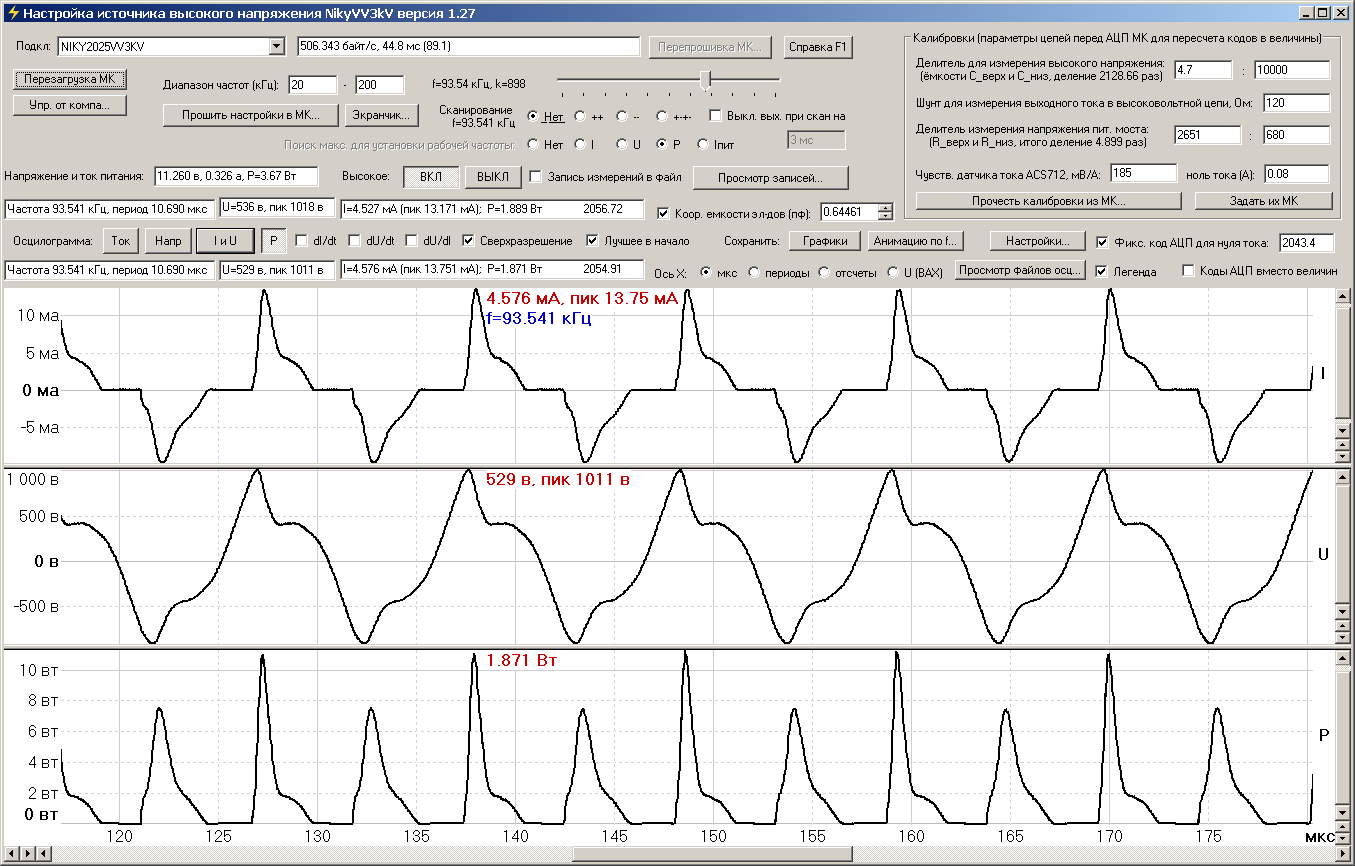Switch oscillogram to Напр view
1355x866 pixels.
click(167, 241)
